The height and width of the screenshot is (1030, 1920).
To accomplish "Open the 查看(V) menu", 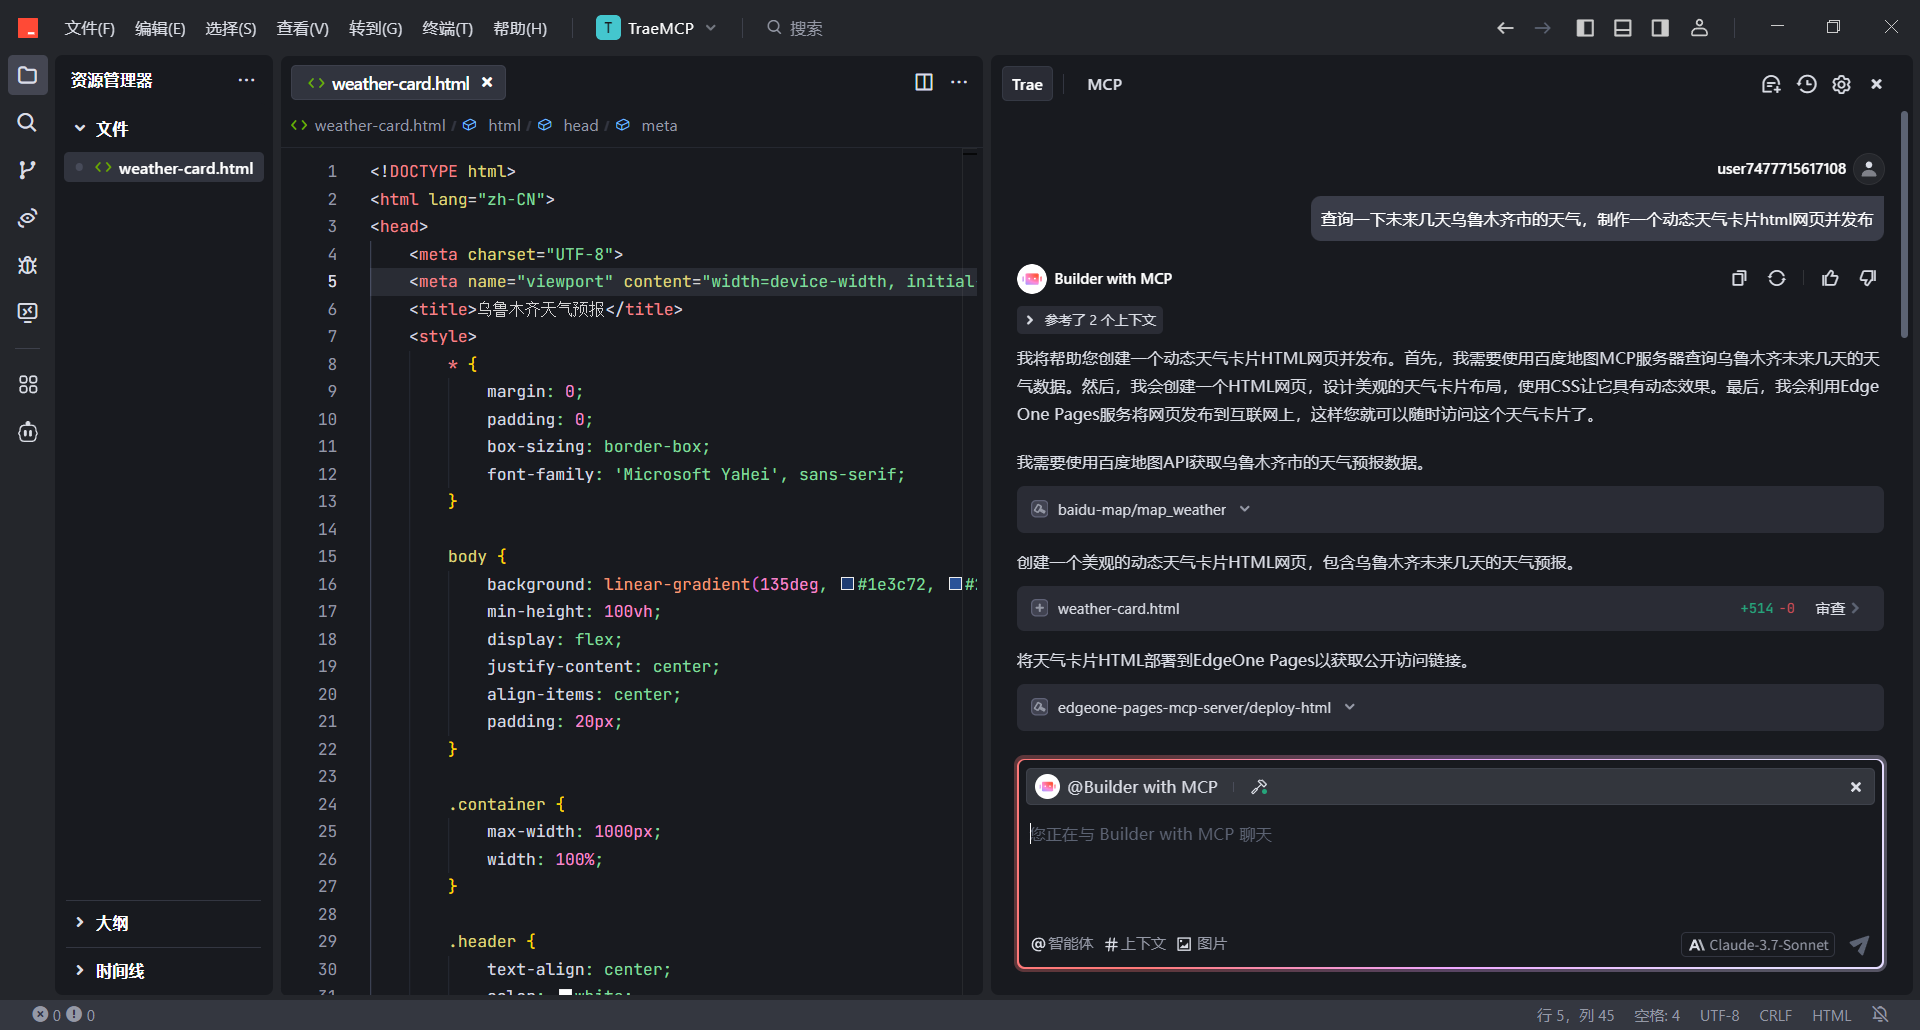I will 303,28.
